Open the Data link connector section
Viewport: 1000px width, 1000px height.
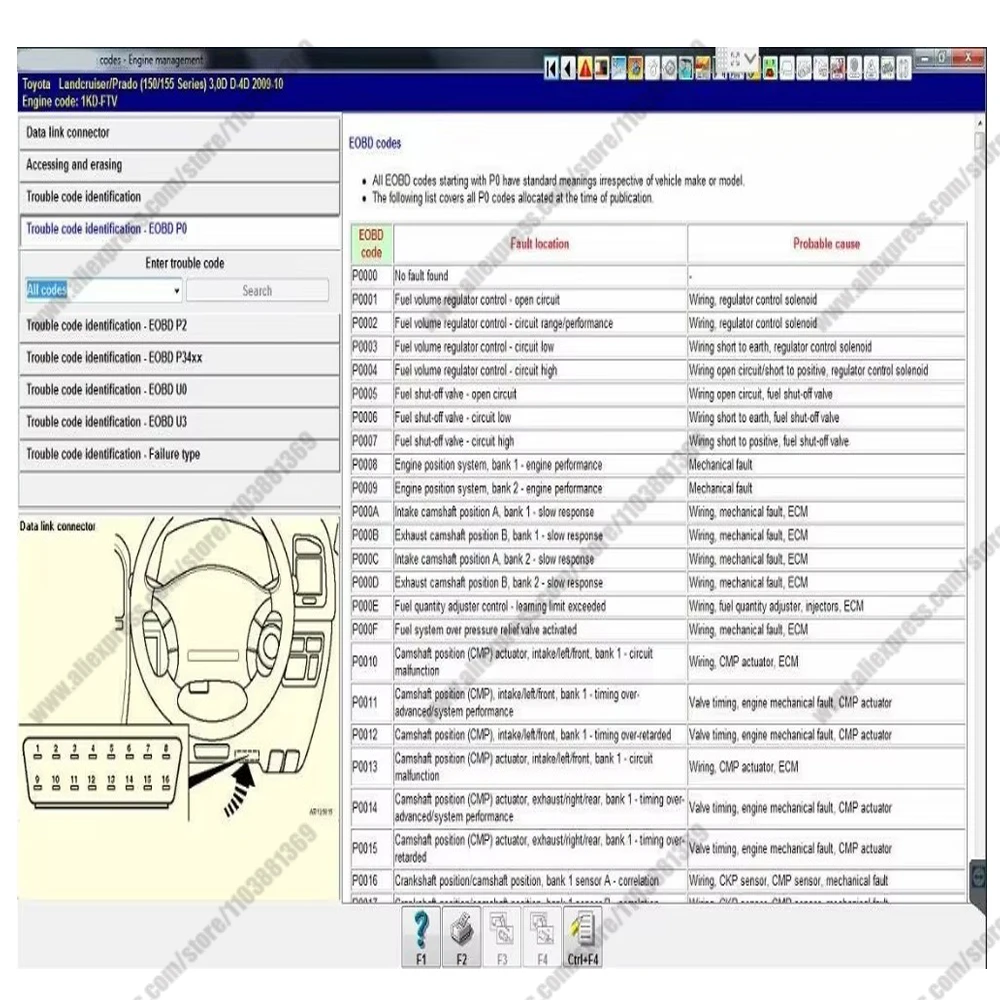tap(179, 133)
